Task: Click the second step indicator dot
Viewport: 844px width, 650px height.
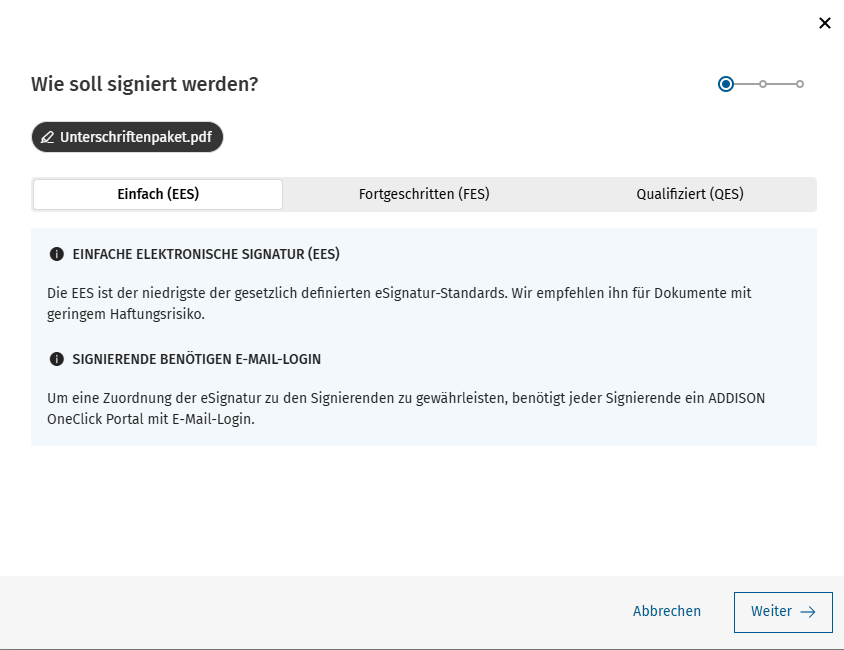Action: (763, 84)
